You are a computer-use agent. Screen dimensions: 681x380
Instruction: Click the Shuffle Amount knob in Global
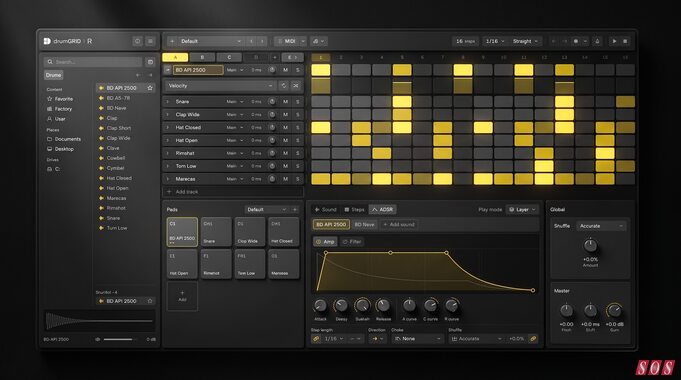pyautogui.click(x=590, y=246)
